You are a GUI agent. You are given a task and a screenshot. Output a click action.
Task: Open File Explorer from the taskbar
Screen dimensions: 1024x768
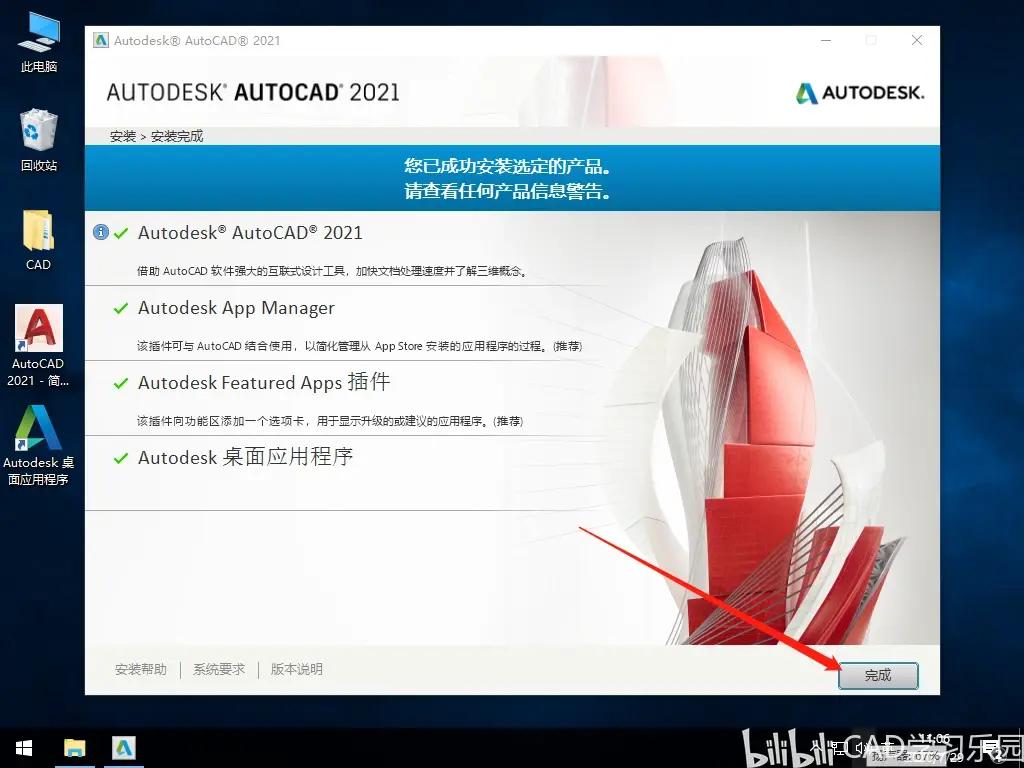pos(74,748)
